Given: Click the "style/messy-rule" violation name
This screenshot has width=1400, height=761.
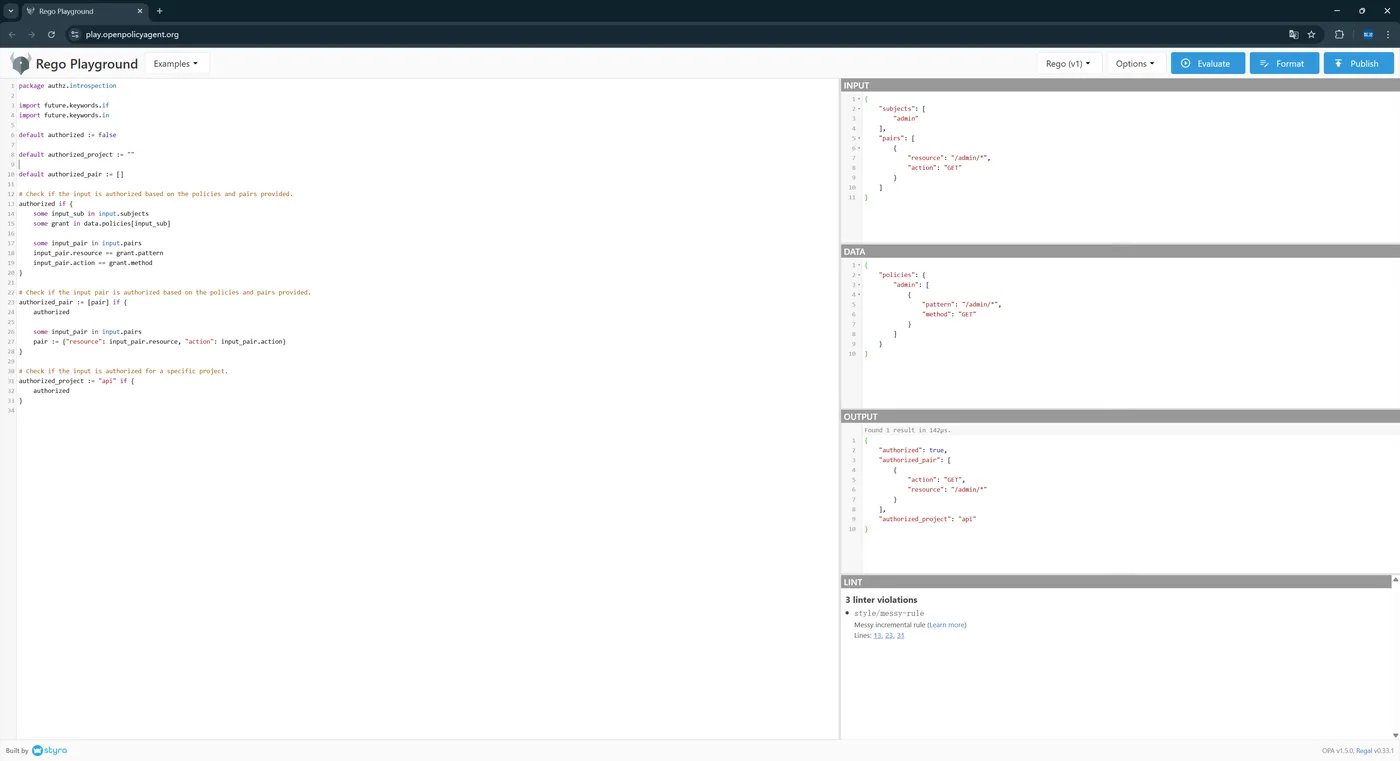Looking at the screenshot, I should click(x=889, y=613).
